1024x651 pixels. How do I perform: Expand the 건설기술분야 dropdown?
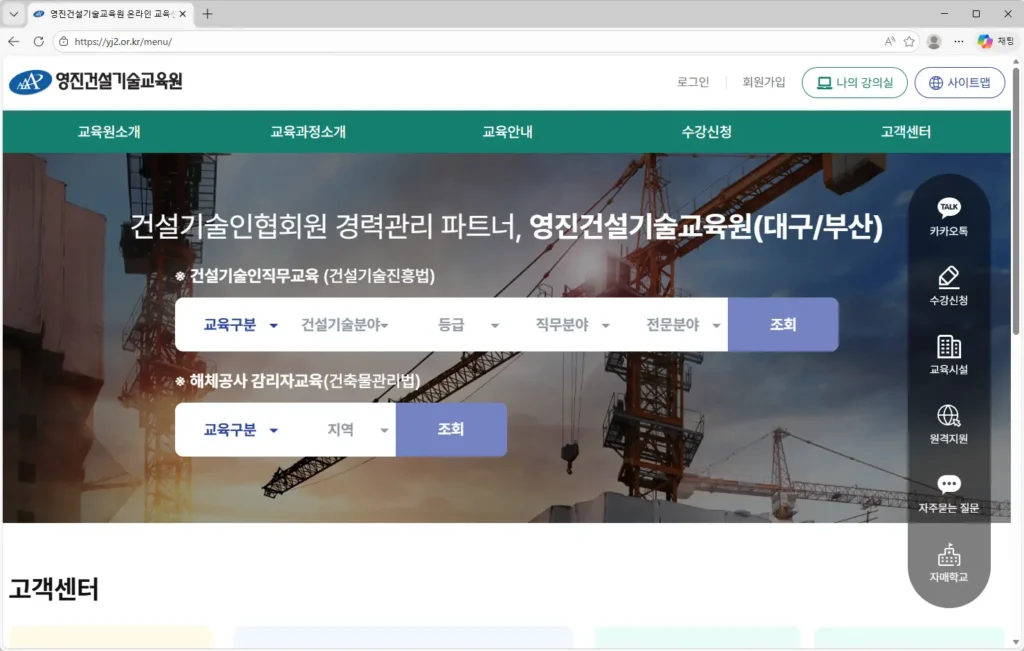[x=345, y=325]
